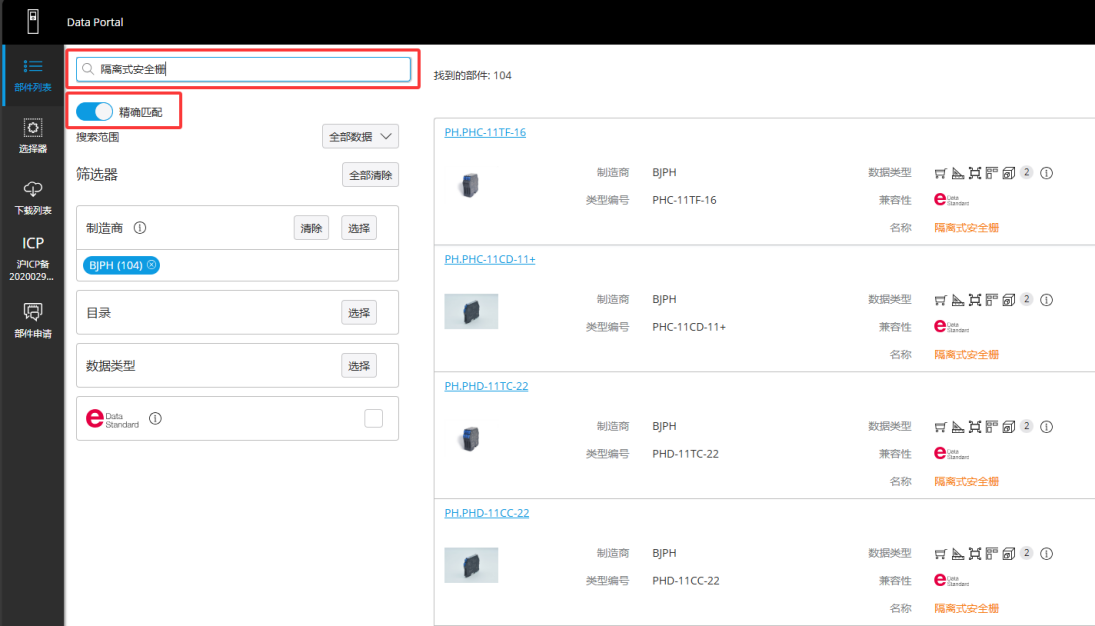Viewport: 1095px width, 626px height.
Task: Click the search field with 隔离式安全栅
Action: point(250,69)
